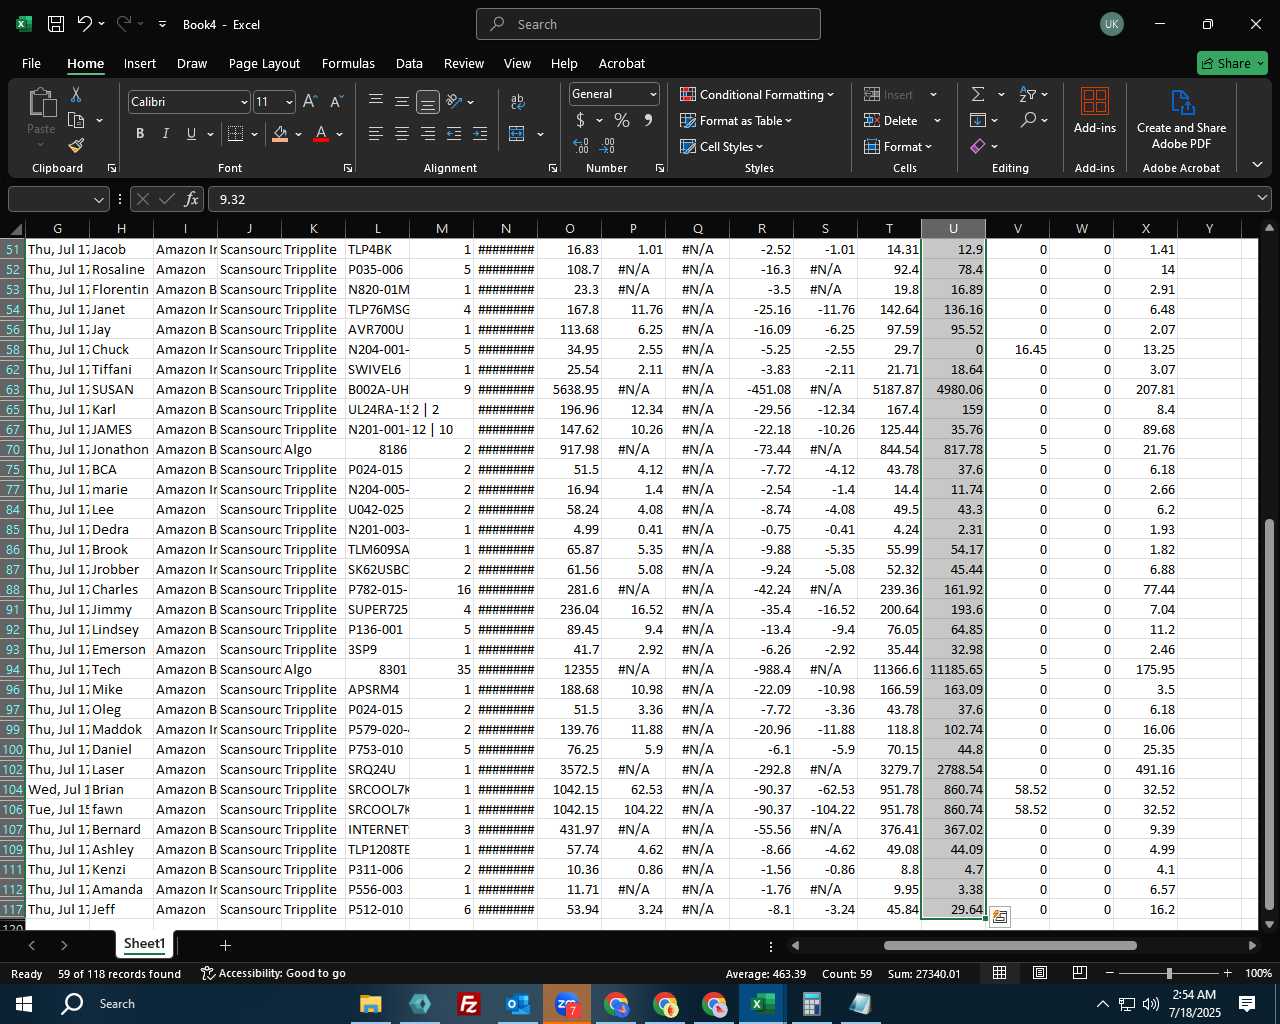Click the Search box in title bar
The width and height of the screenshot is (1280, 1024).
click(x=648, y=24)
